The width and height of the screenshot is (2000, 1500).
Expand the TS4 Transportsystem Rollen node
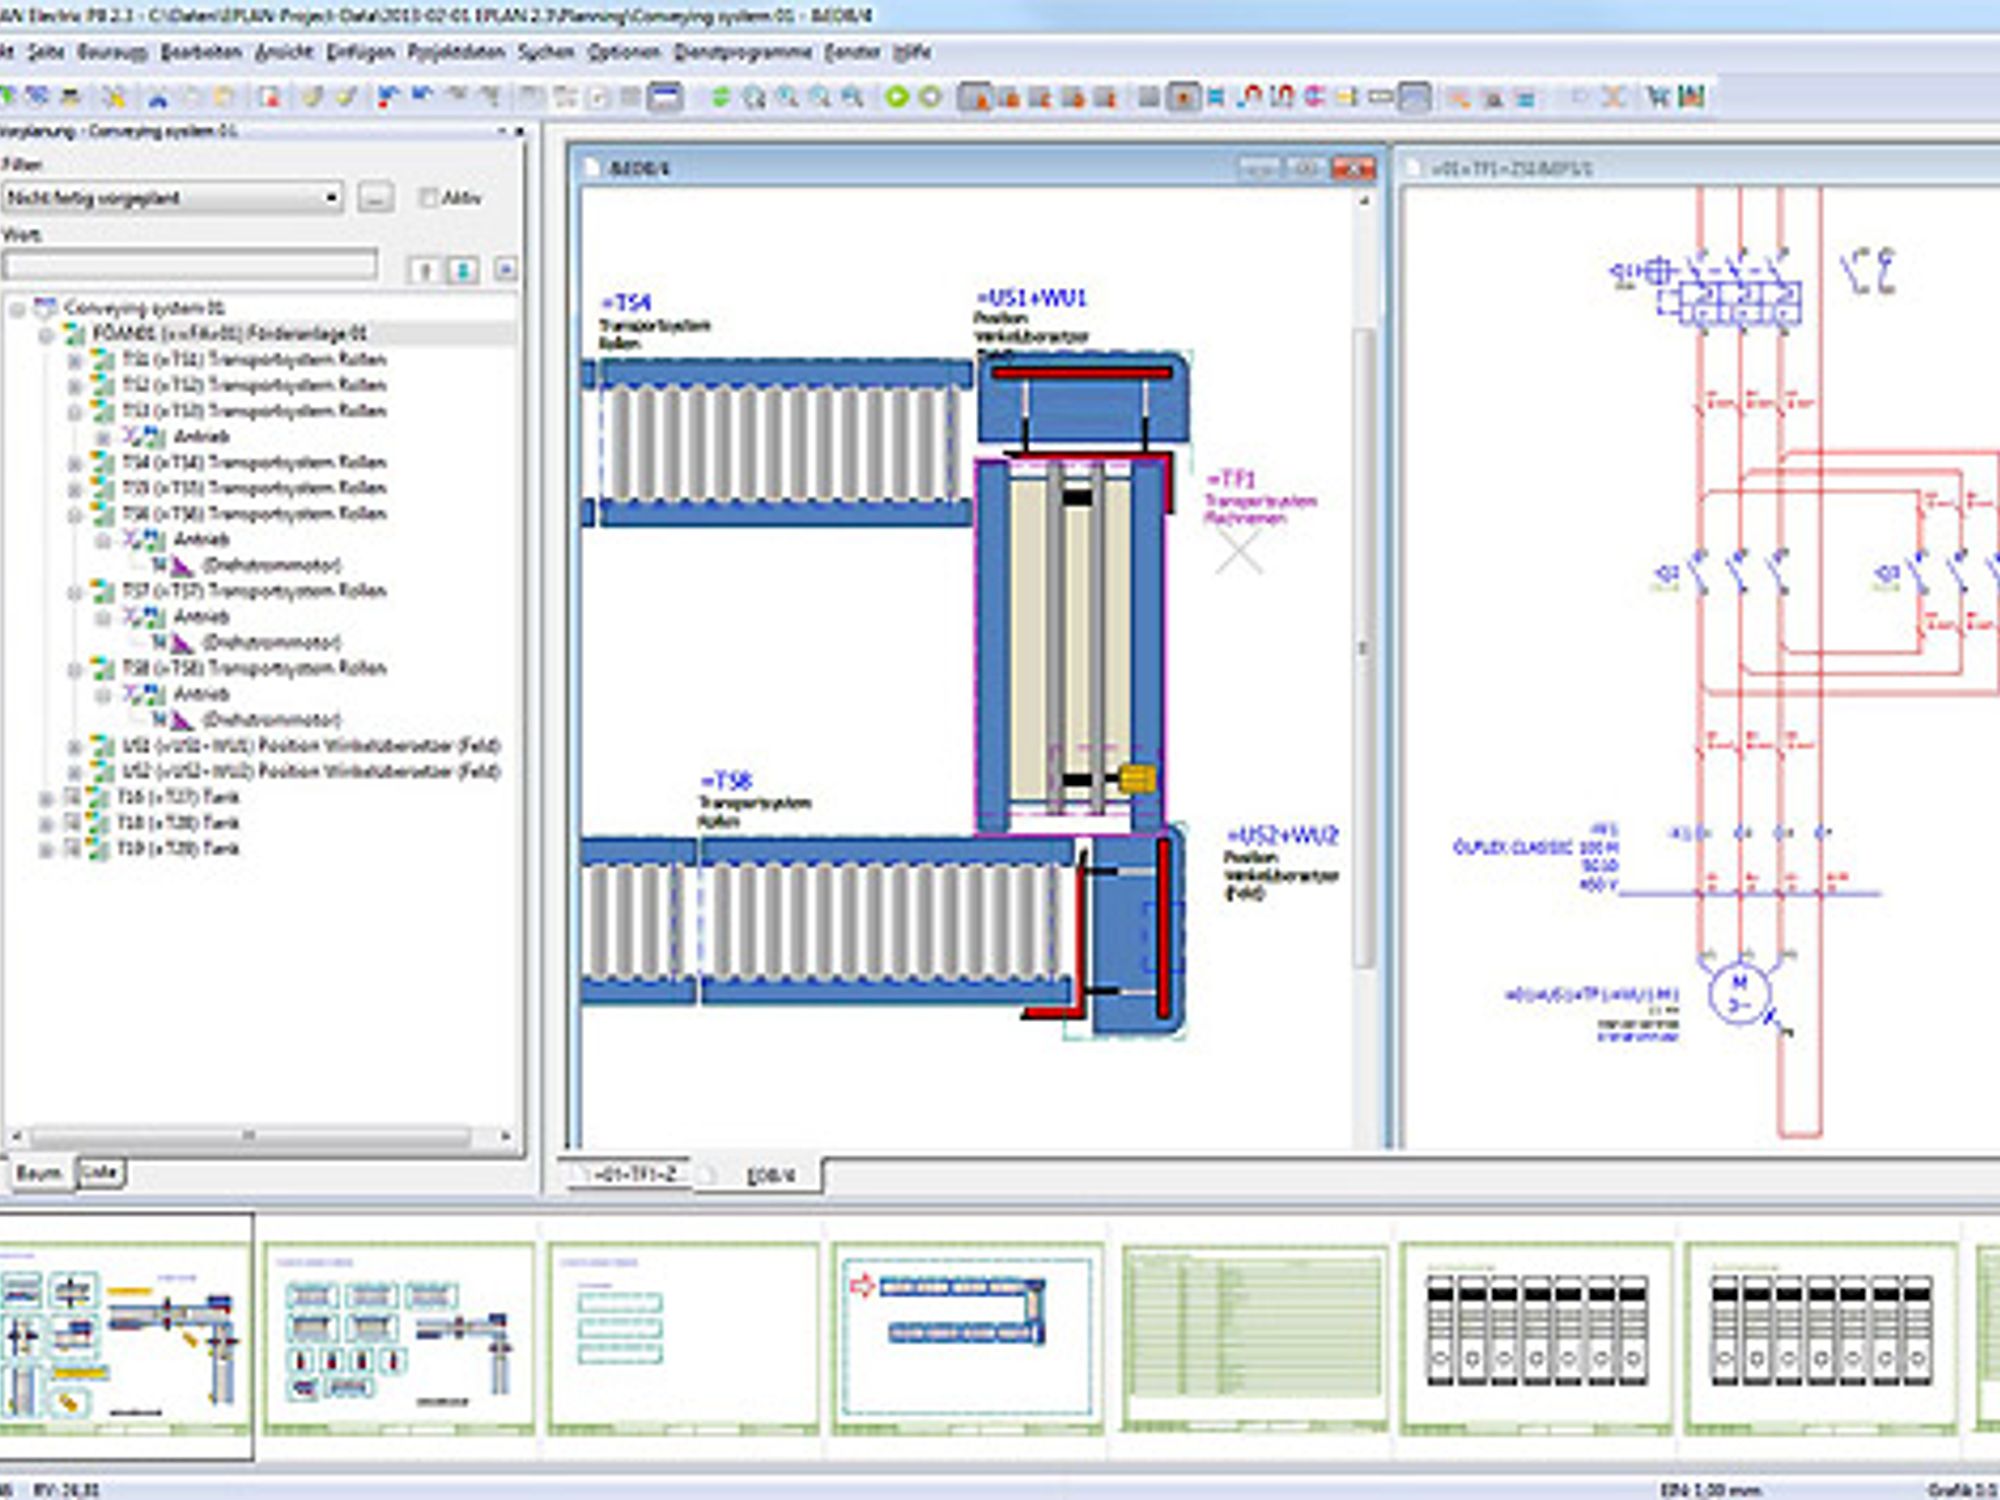[75, 463]
